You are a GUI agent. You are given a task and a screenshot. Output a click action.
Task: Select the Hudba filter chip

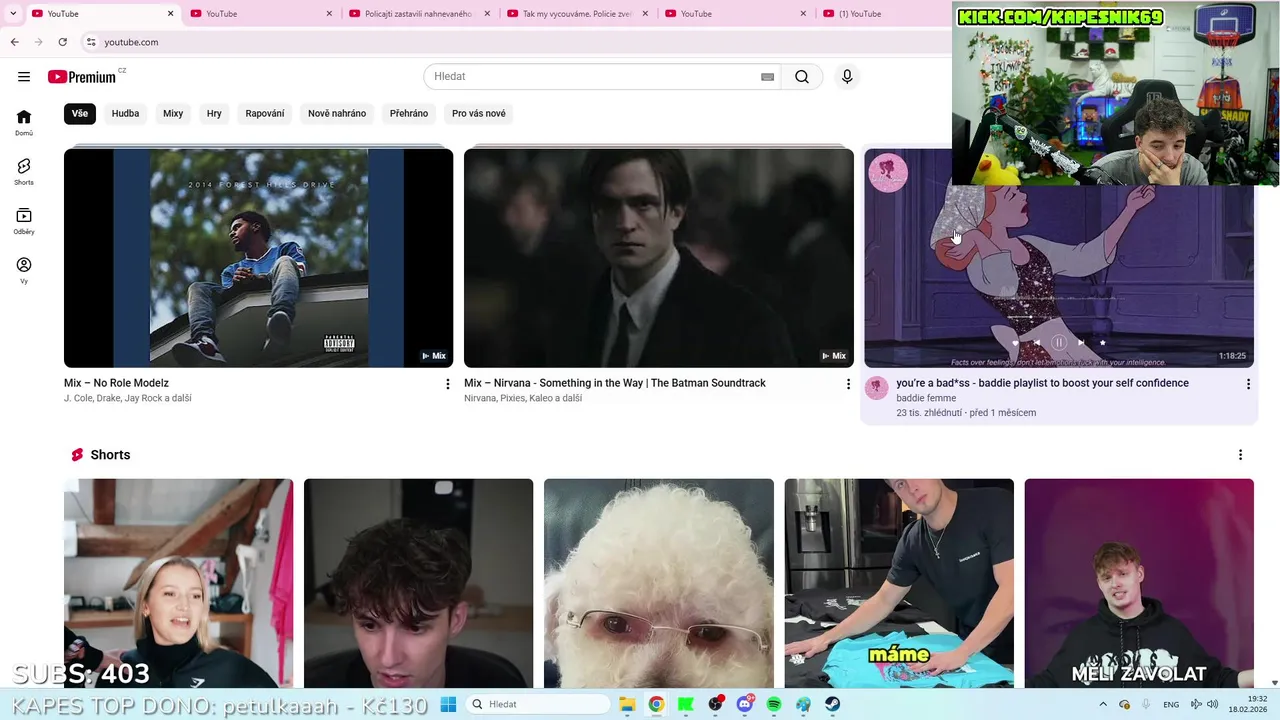(x=125, y=113)
